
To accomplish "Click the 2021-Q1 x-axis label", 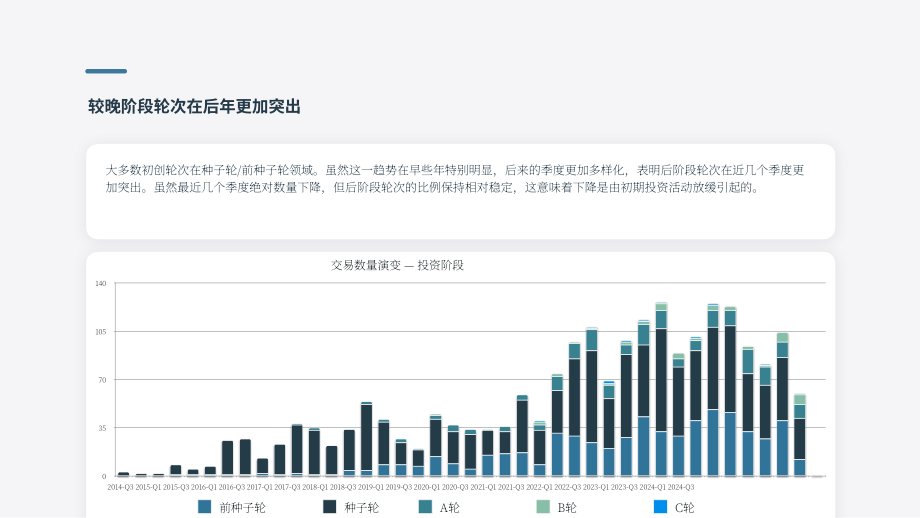I will (483, 487).
